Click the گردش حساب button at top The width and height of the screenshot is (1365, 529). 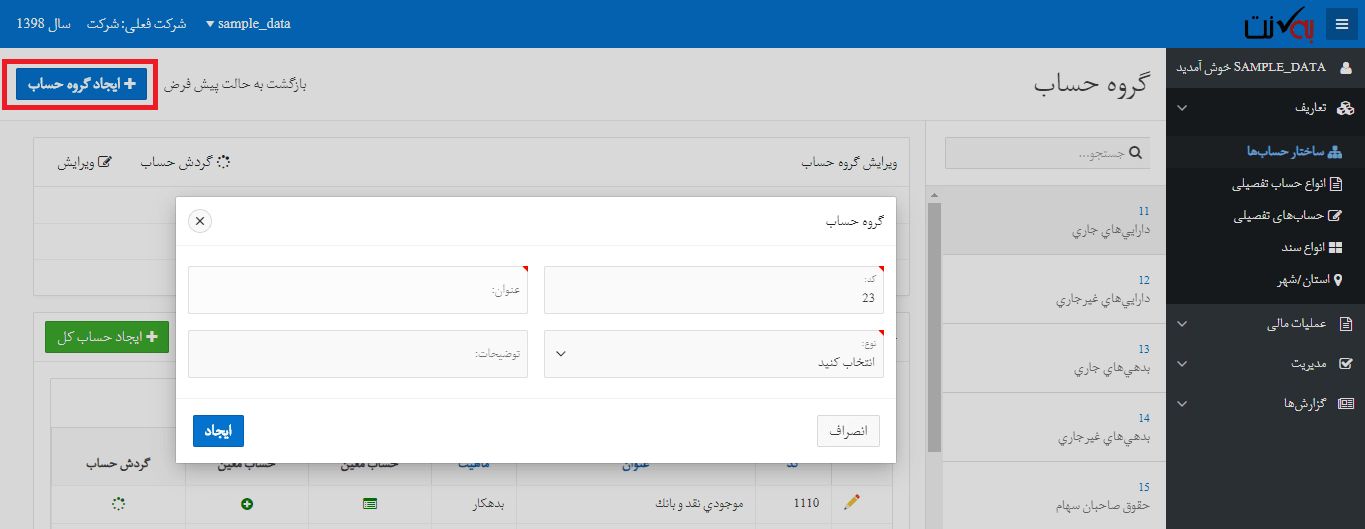tap(185, 162)
